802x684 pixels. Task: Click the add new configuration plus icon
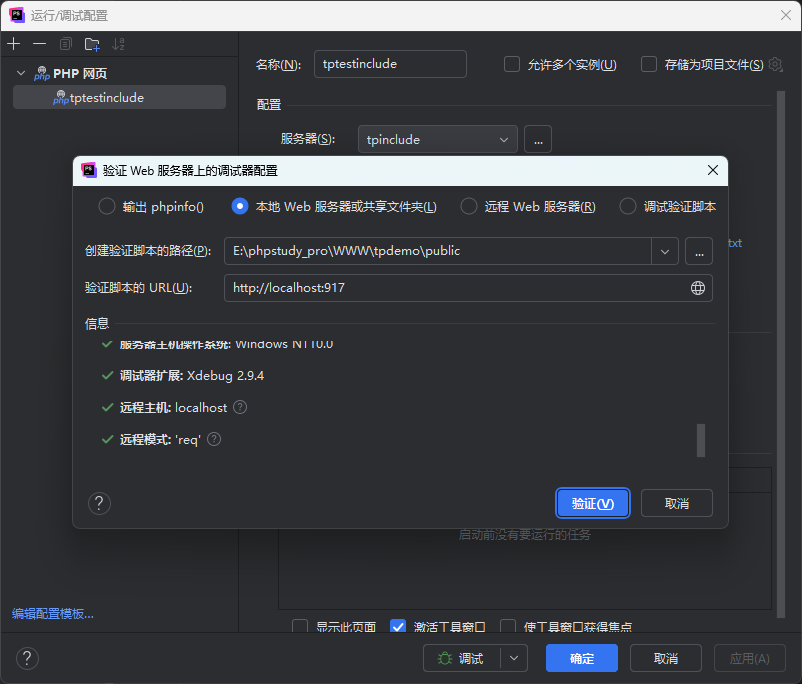pyautogui.click(x=13, y=44)
